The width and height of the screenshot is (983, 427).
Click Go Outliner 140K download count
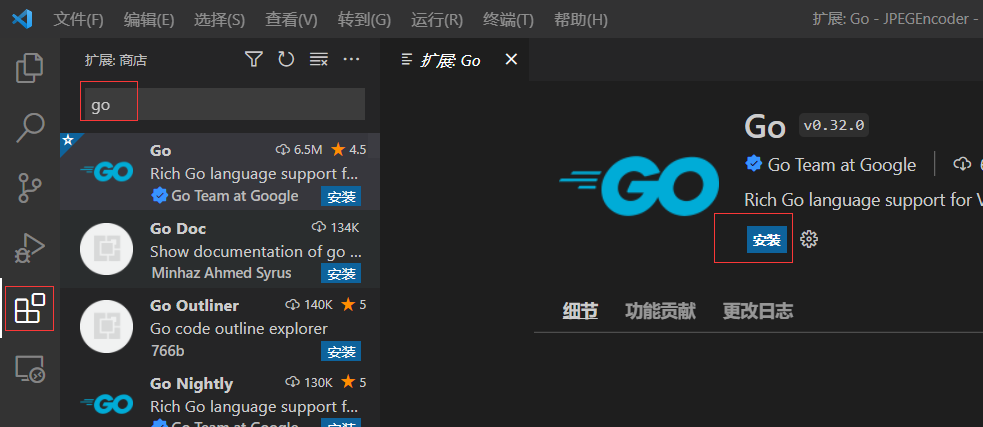[309, 305]
